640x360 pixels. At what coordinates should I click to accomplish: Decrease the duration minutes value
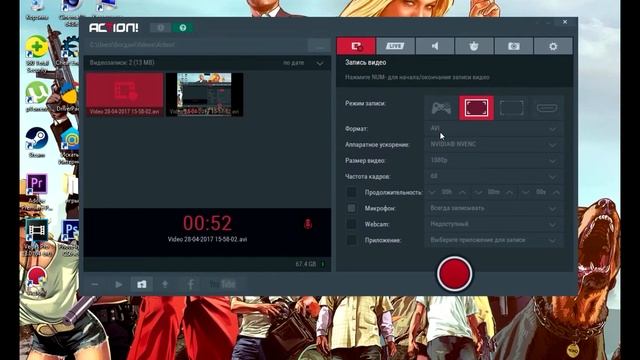(x=478, y=192)
